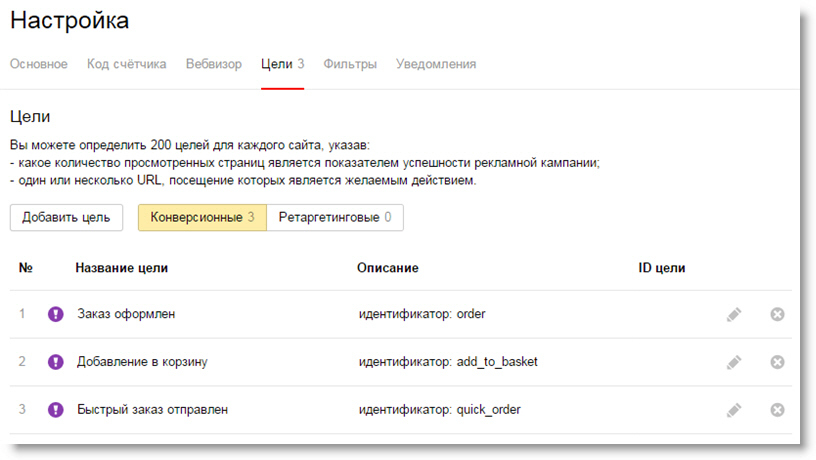Open the 'Уведомления' tab
816x460 pixels.
pos(436,64)
